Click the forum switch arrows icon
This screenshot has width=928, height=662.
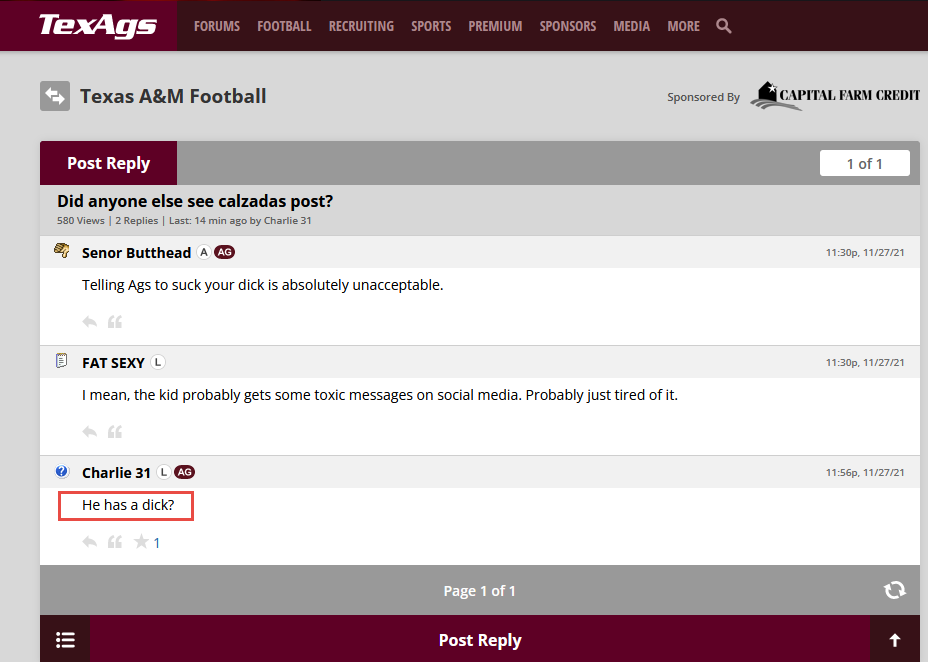point(55,96)
